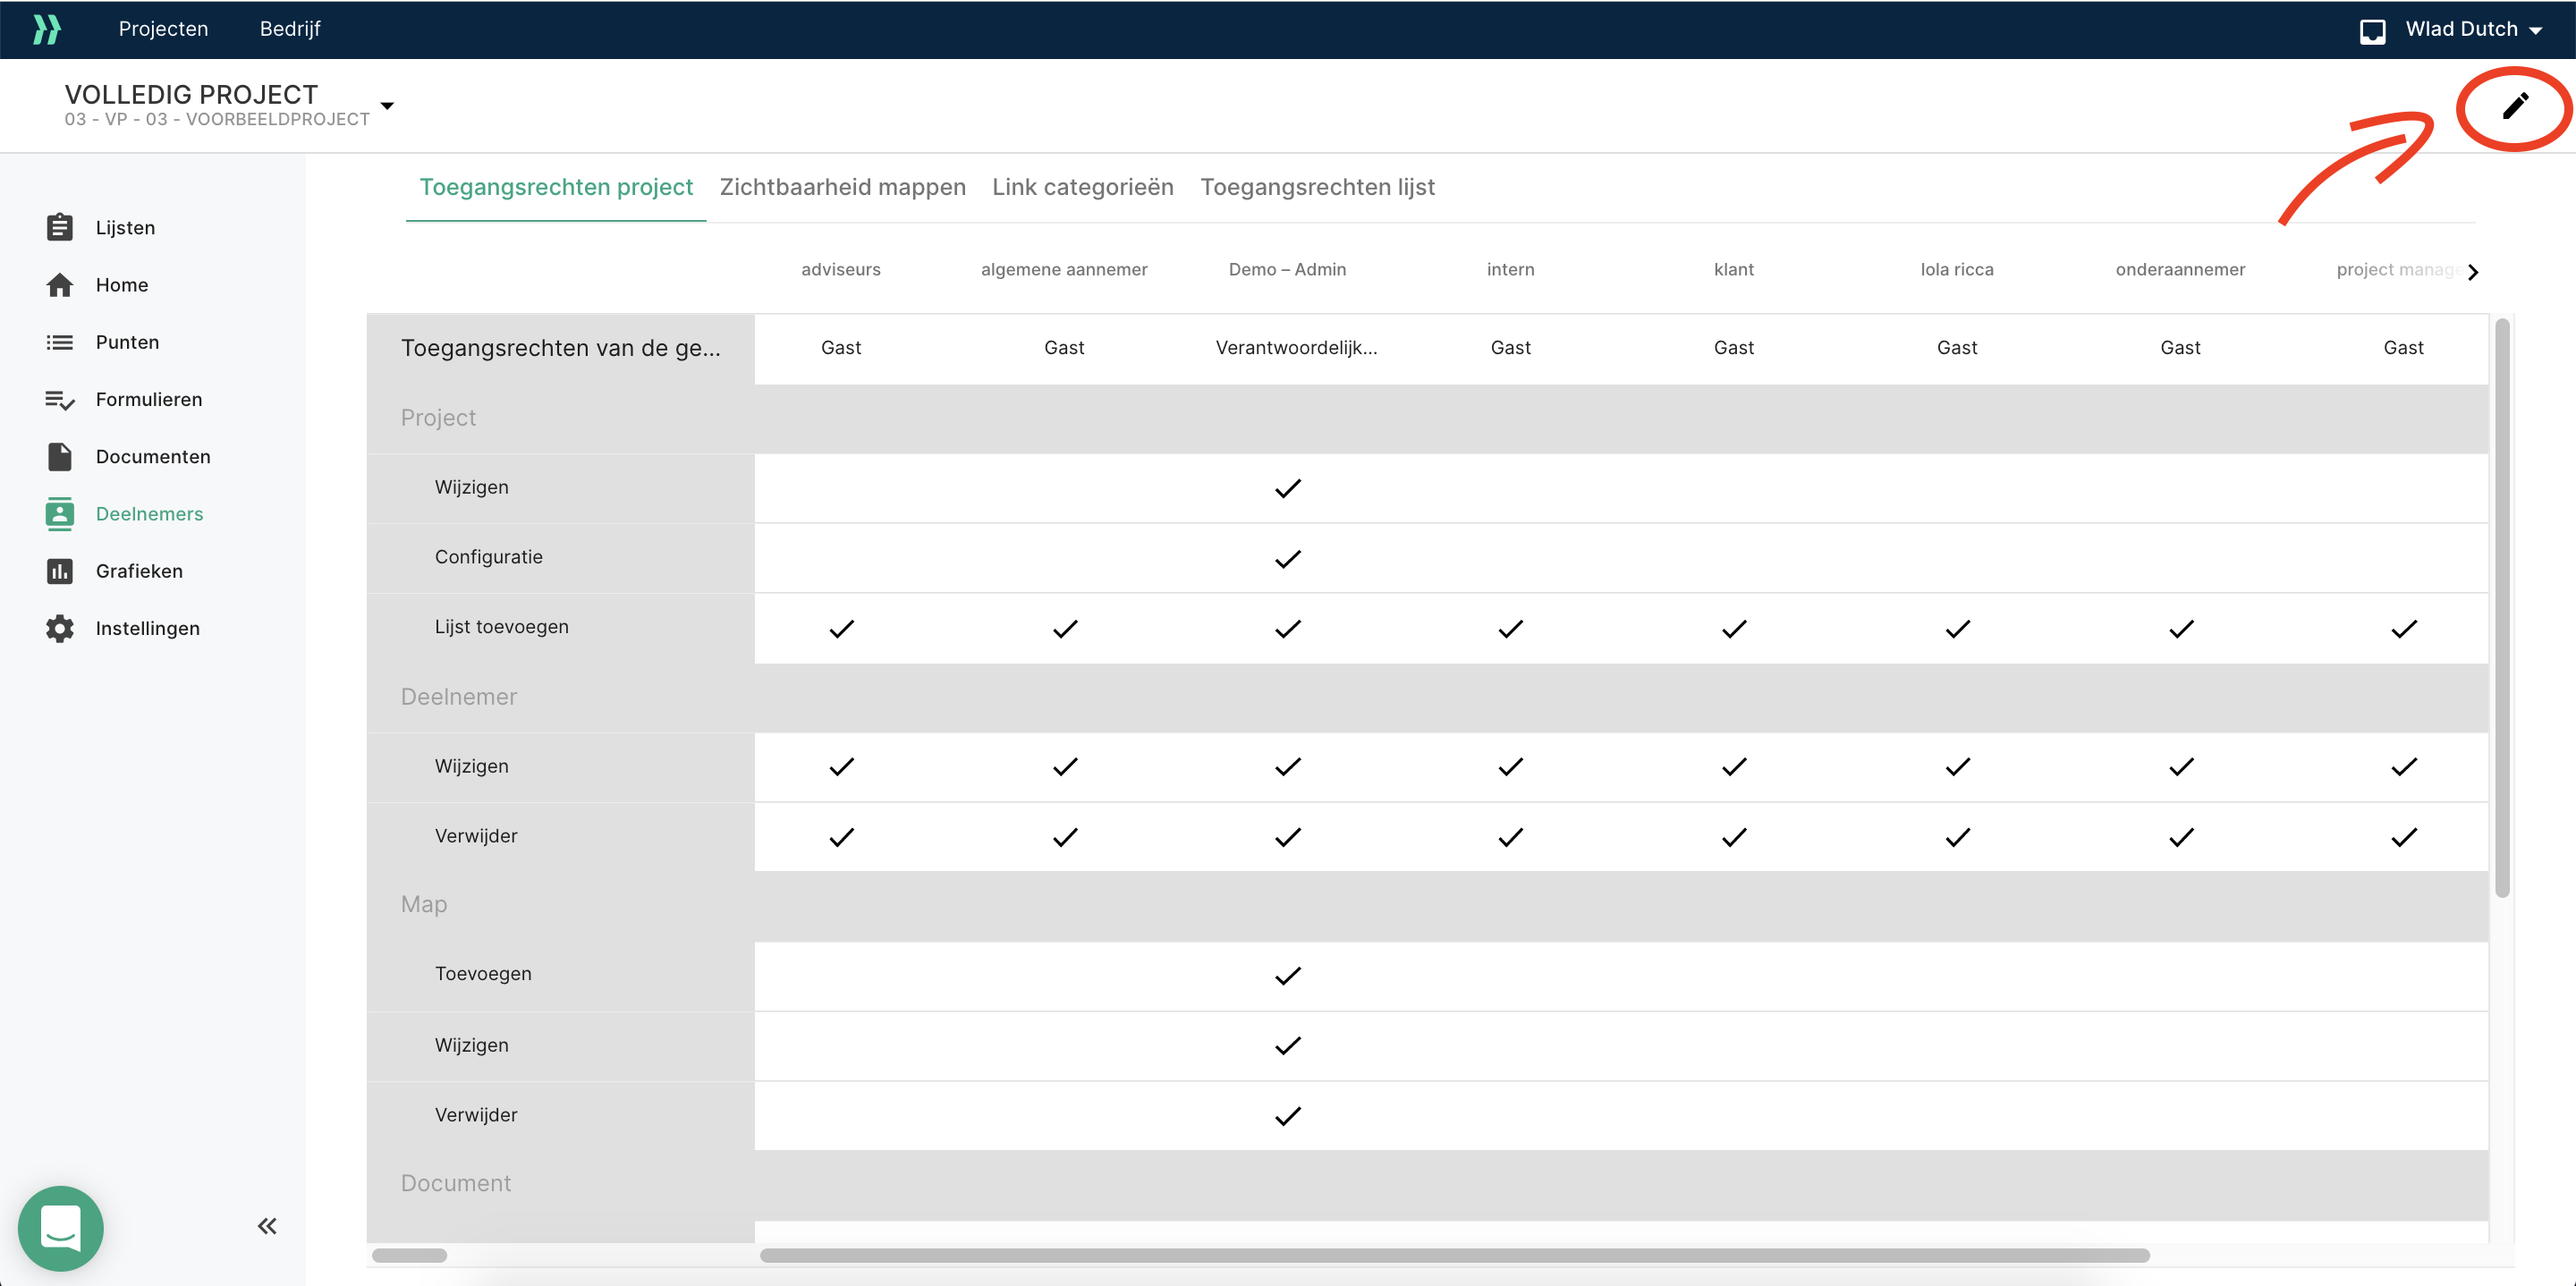Click the green double-chevron app logo
Viewport: 2576px width, 1286px height.
(x=46, y=29)
